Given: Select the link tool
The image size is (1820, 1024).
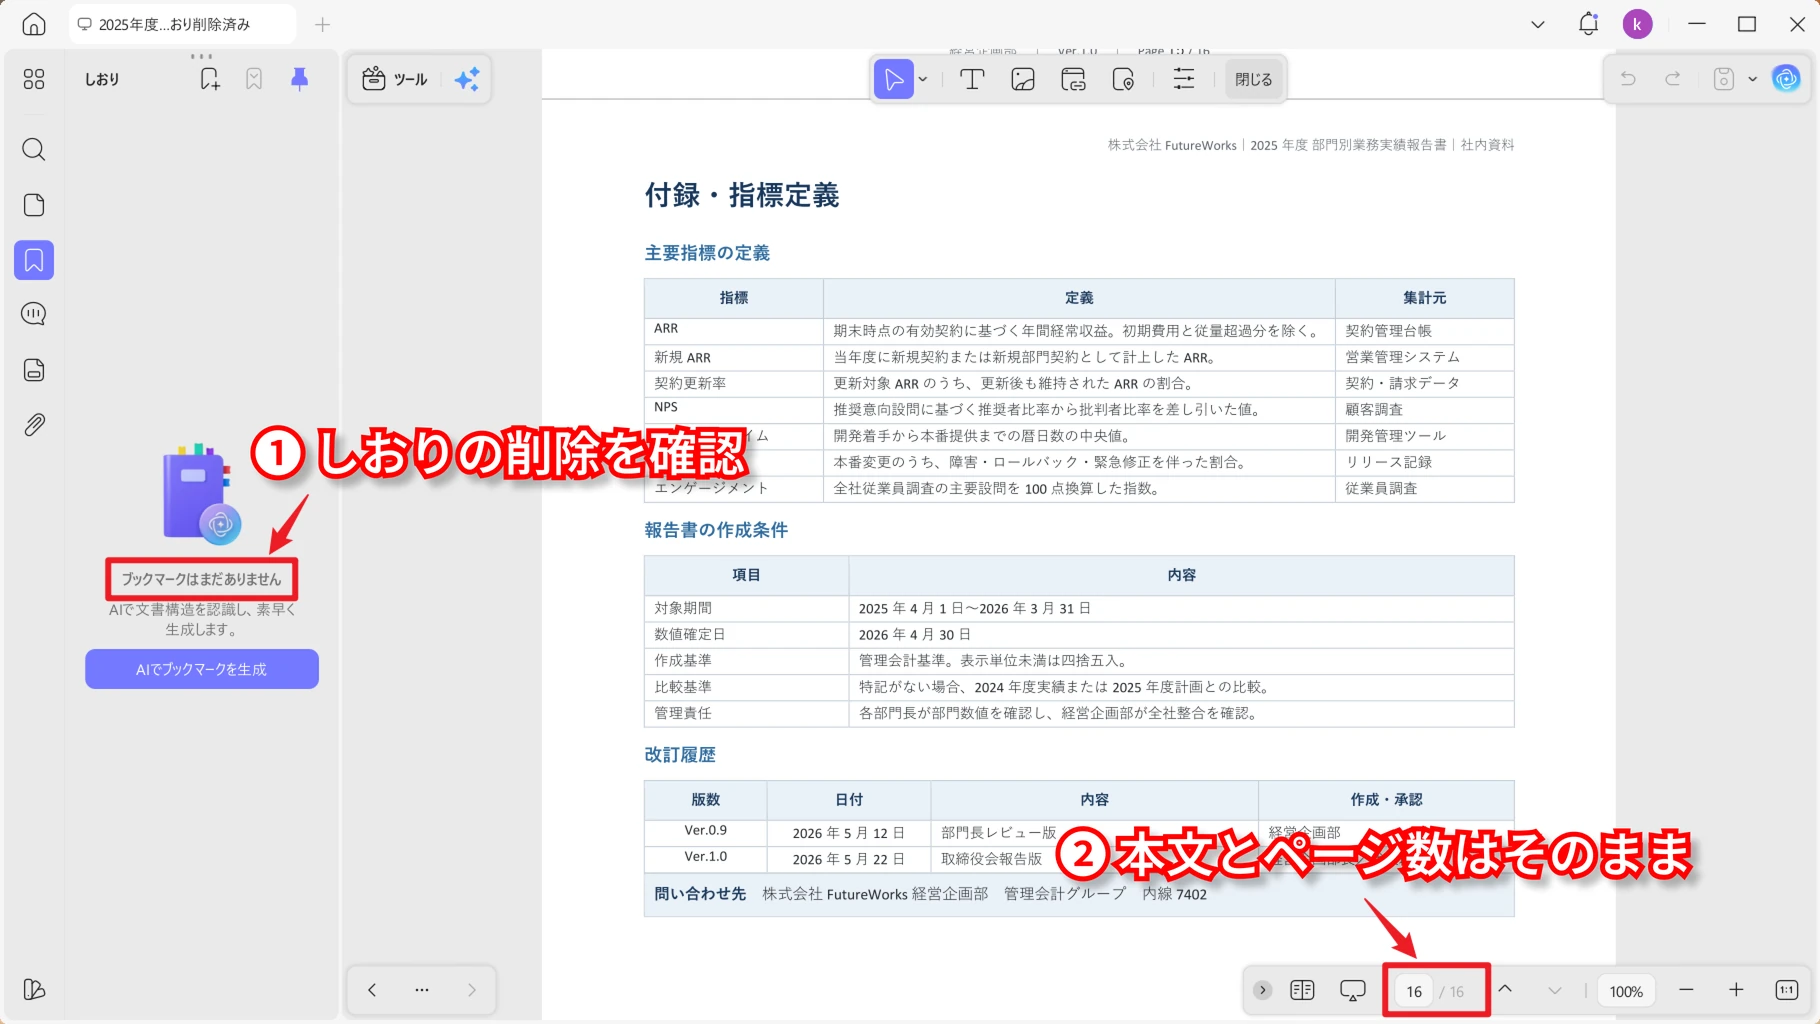Looking at the screenshot, I should coord(1073,79).
